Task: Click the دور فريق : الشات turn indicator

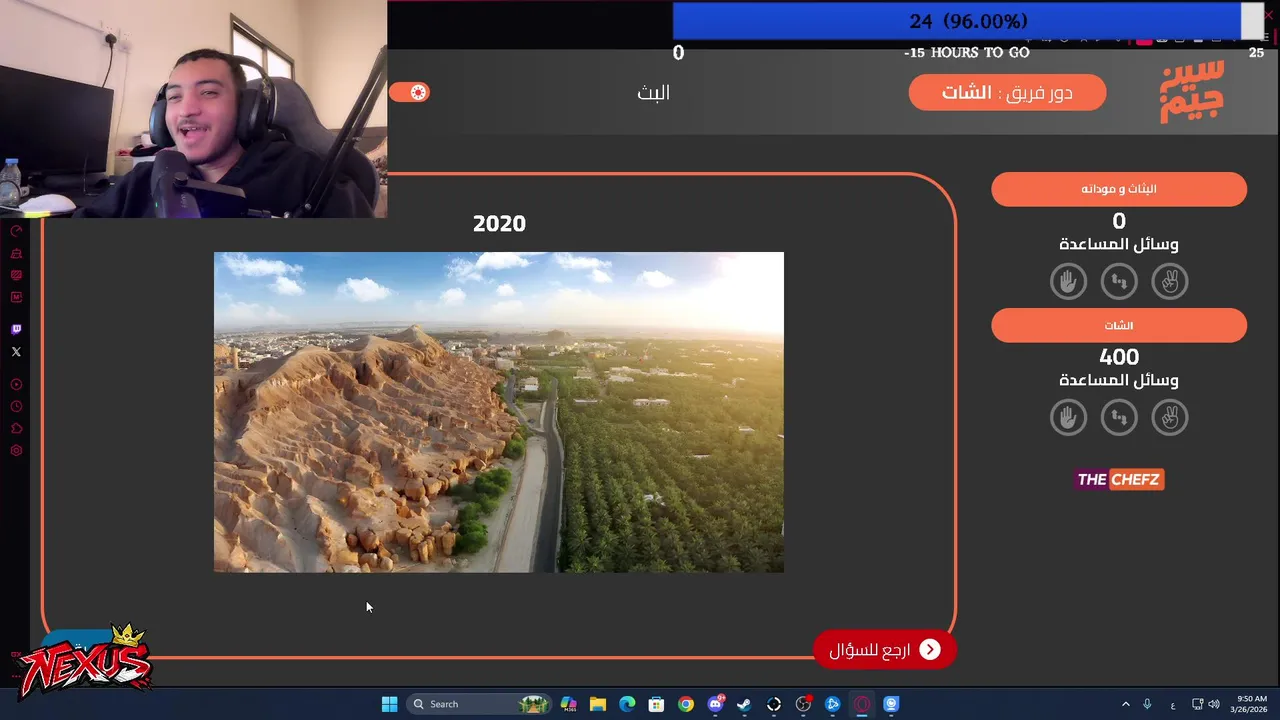Action: 1007,92
